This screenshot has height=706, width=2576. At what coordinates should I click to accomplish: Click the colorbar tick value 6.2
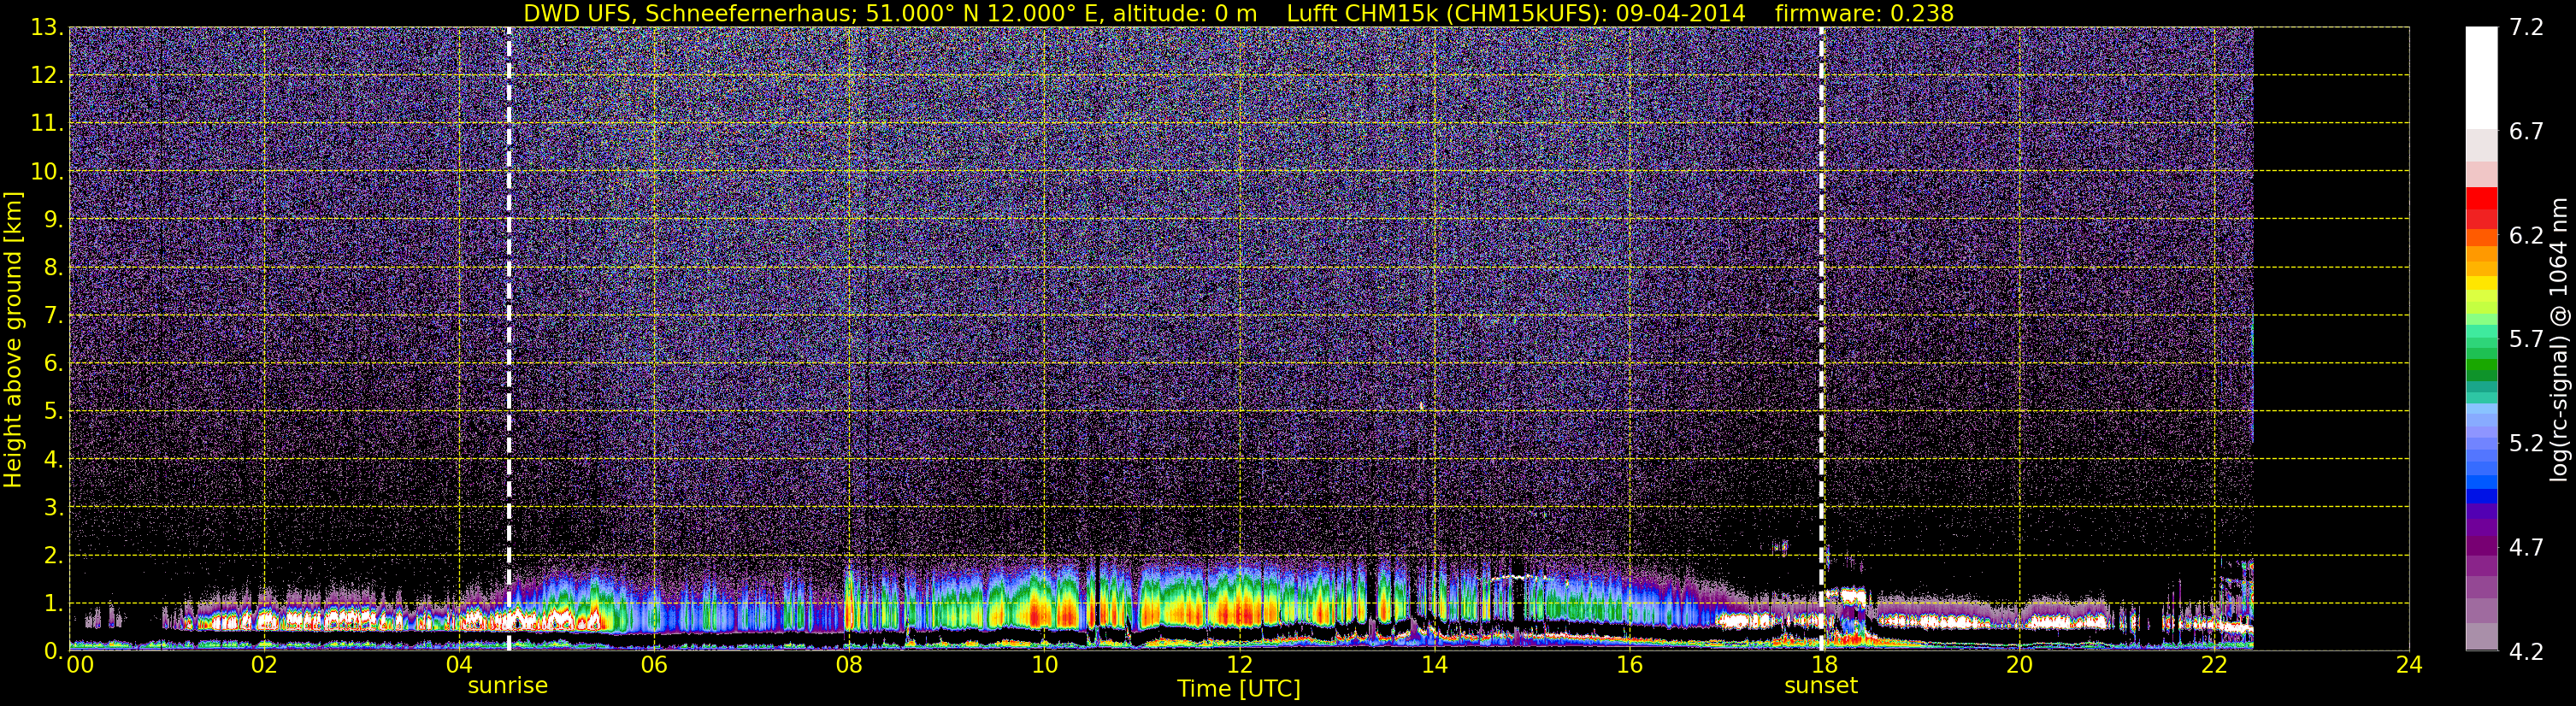(2526, 236)
